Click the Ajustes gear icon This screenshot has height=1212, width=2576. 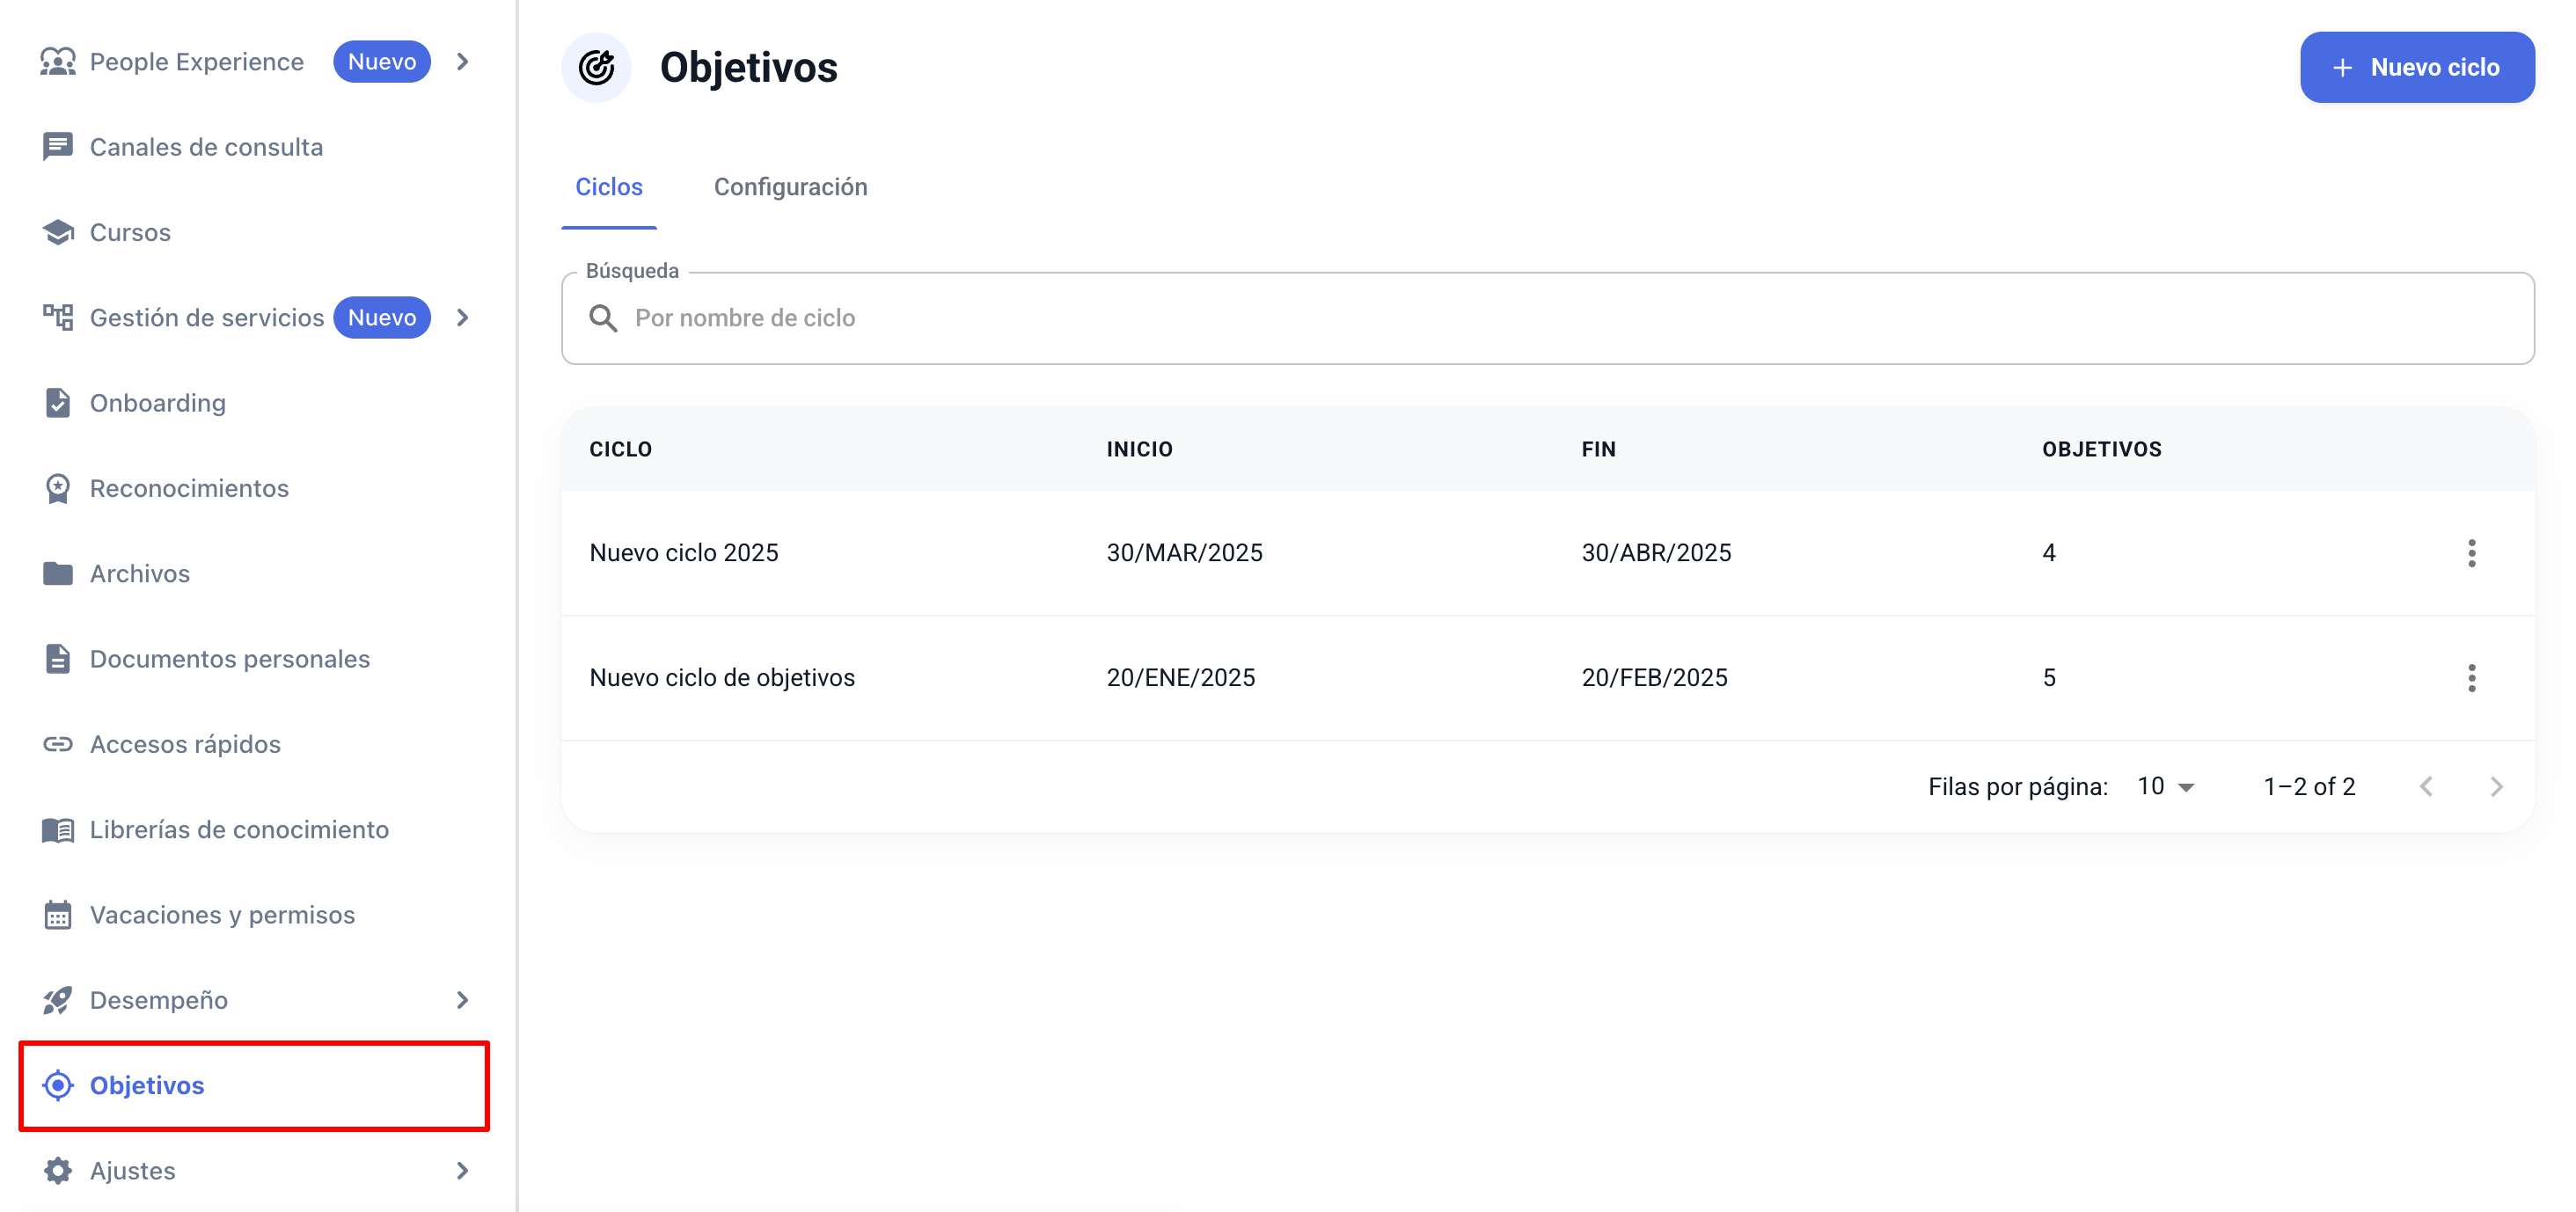[x=58, y=1170]
